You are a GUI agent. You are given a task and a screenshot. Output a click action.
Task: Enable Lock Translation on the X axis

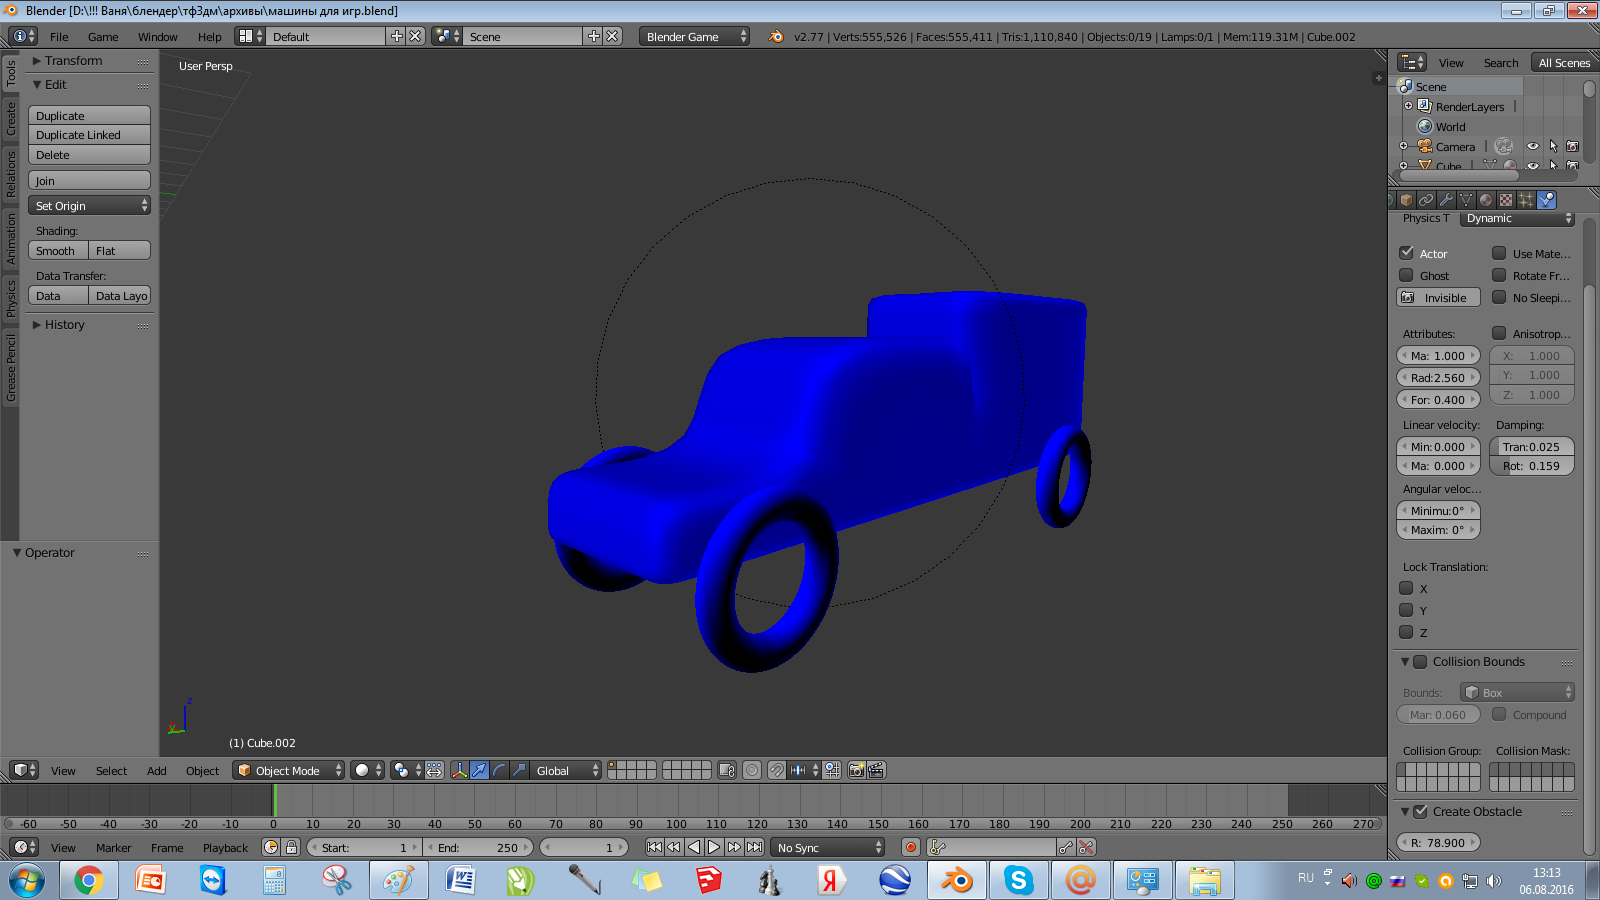coord(1406,588)
